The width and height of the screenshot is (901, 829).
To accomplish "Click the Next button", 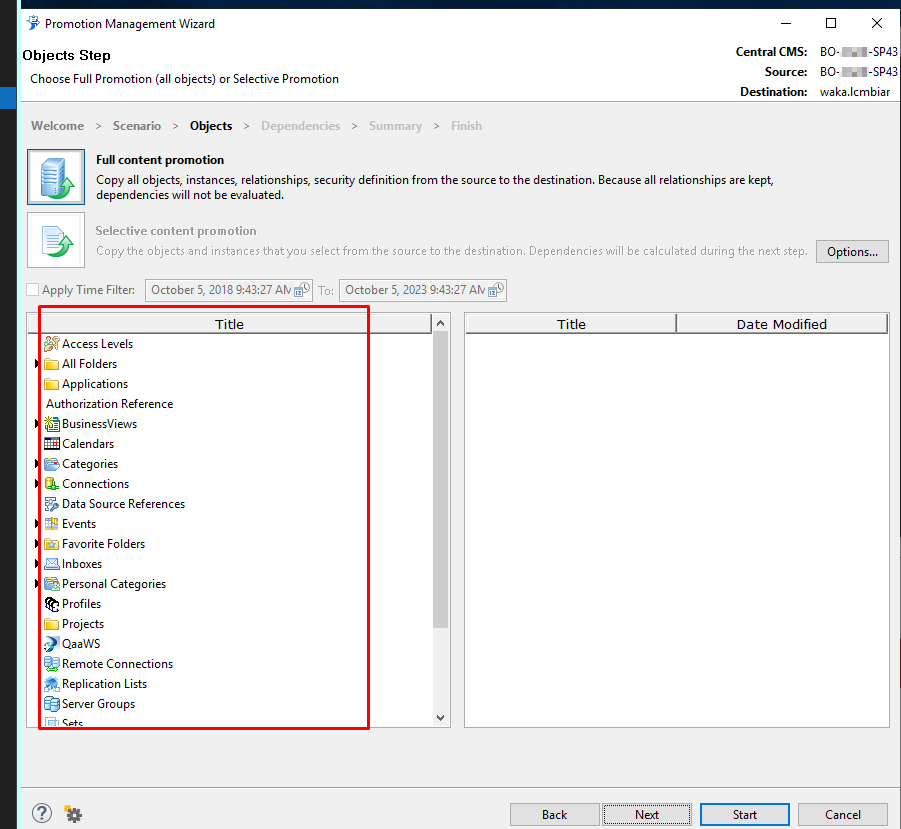I will 647,815.
